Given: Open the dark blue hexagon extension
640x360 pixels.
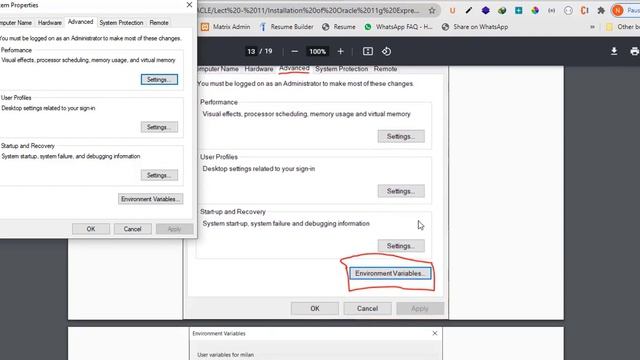Looking at the screenshot, I should click(x=485, y=11).
